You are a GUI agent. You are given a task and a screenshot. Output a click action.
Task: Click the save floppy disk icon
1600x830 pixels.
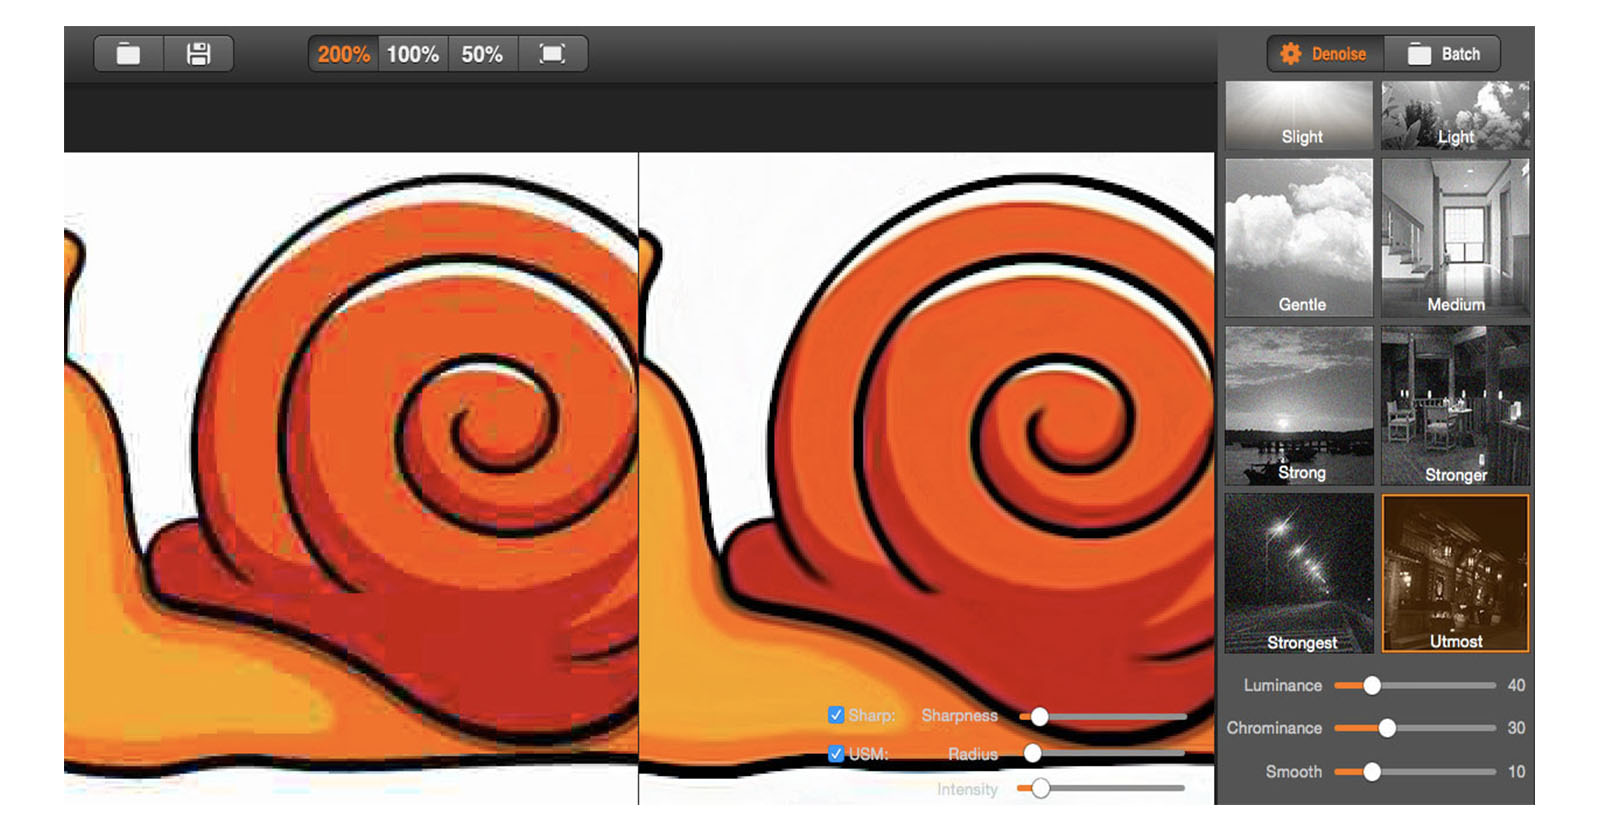click(x=198, y=54)
